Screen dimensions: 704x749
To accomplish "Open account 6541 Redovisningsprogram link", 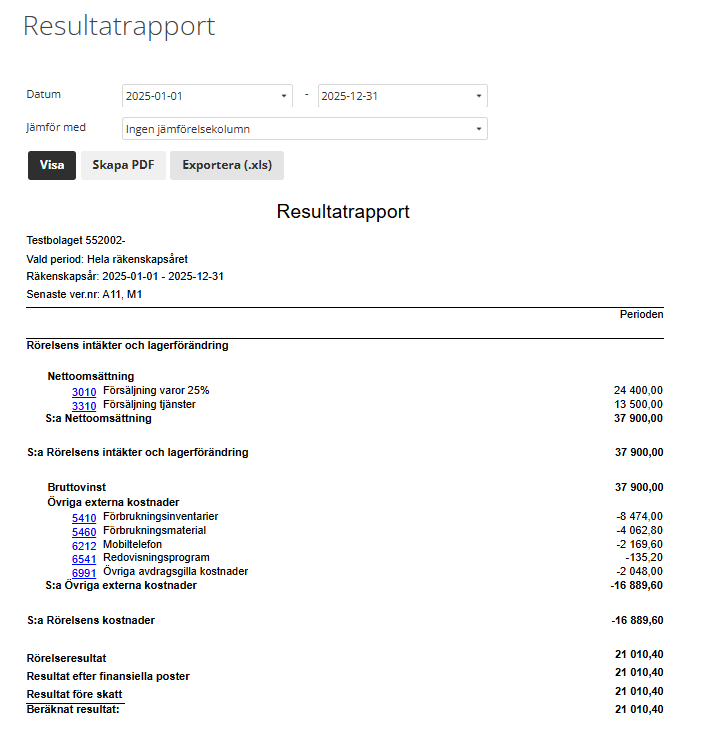I will 84,559.
